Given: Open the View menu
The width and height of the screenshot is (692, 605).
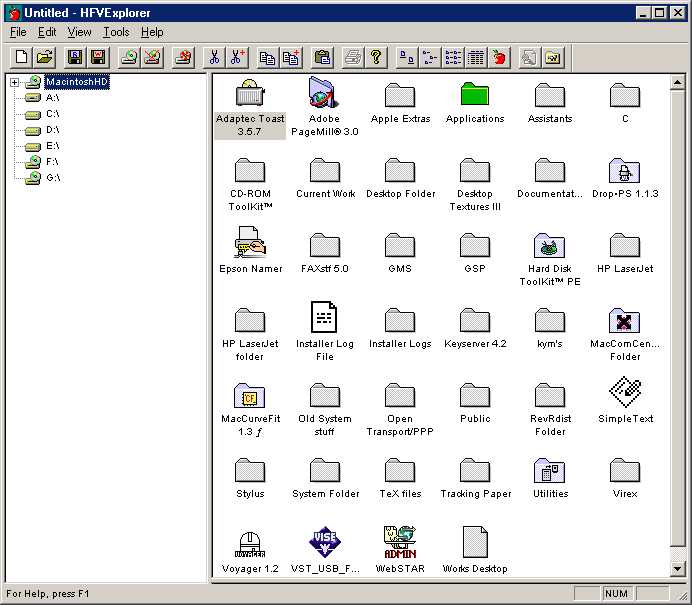Looking at the screenshot, I should 79,32.
